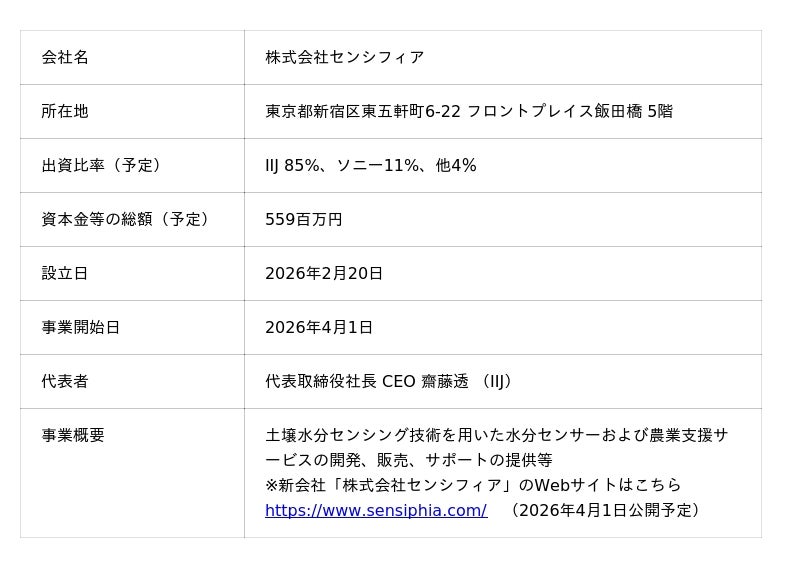The width and height of the screenshot is (800, 568).
Task: Click the ※新会社 Webサイトはこちら note line
Action: (473, 485)
